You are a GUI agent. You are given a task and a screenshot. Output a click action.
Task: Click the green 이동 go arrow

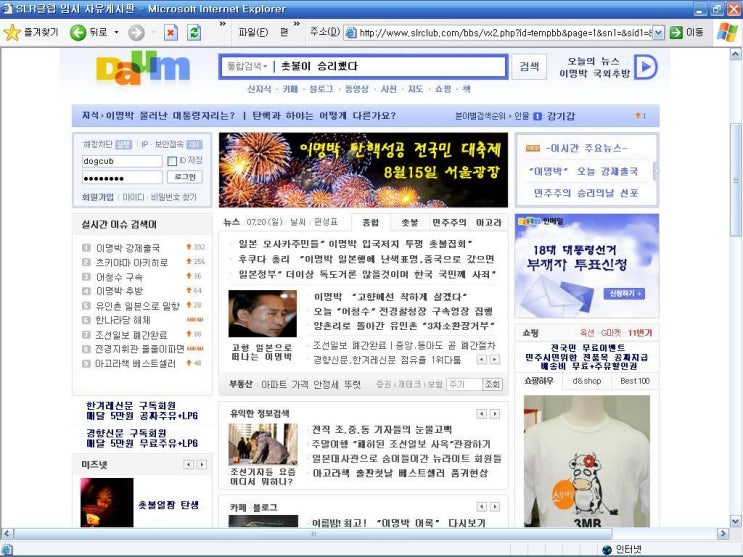(x=677, y=32)
